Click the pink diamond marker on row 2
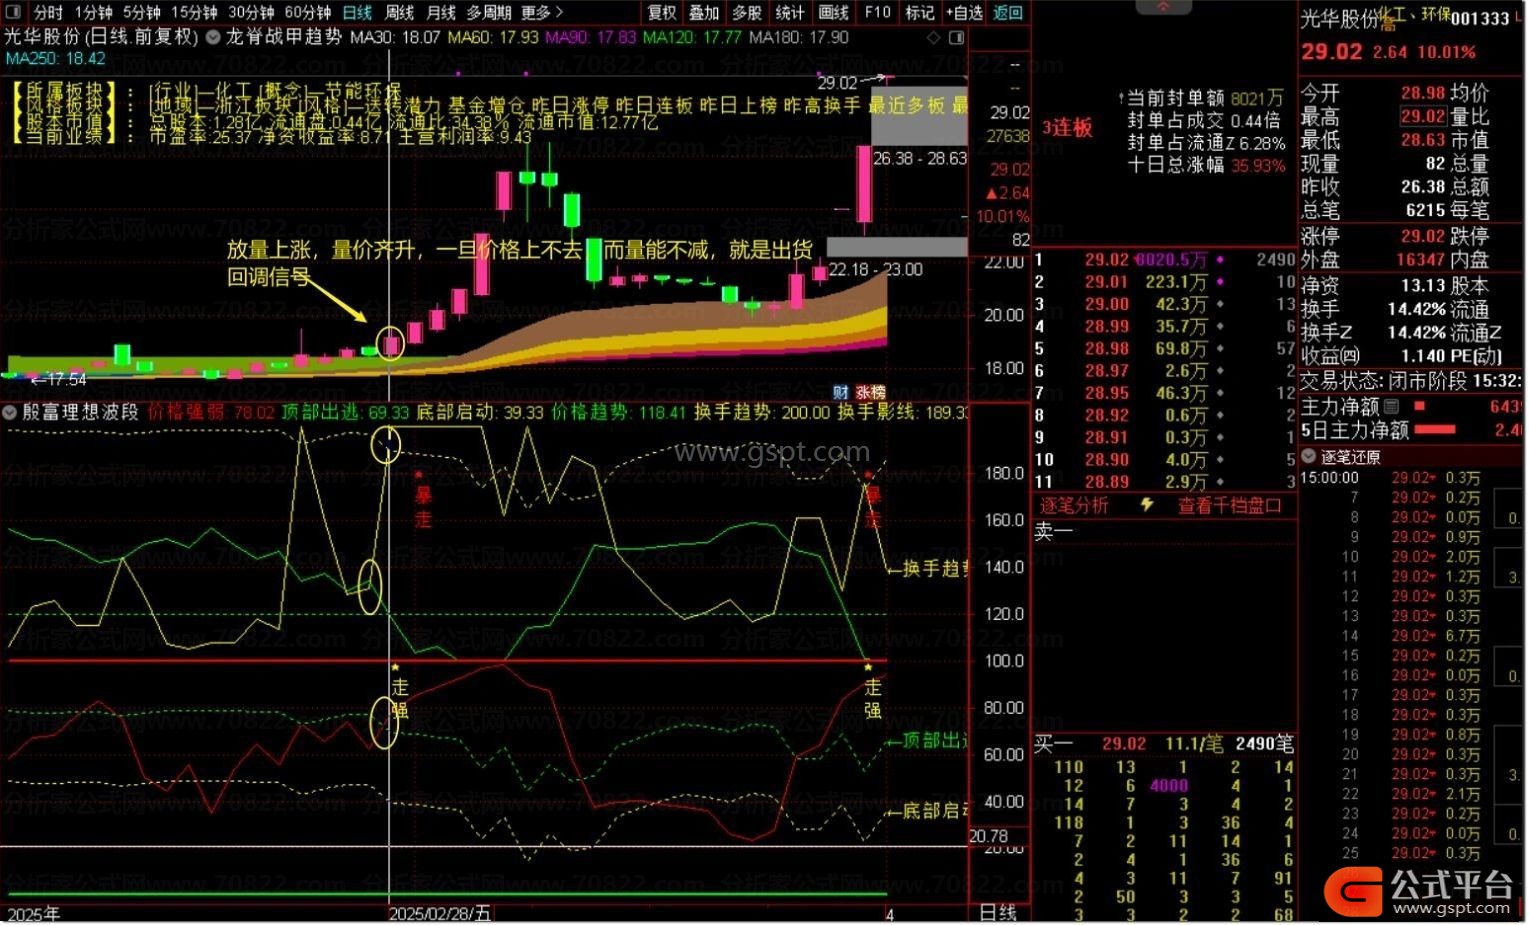 pyautogui.click(x=1220, y=282)
